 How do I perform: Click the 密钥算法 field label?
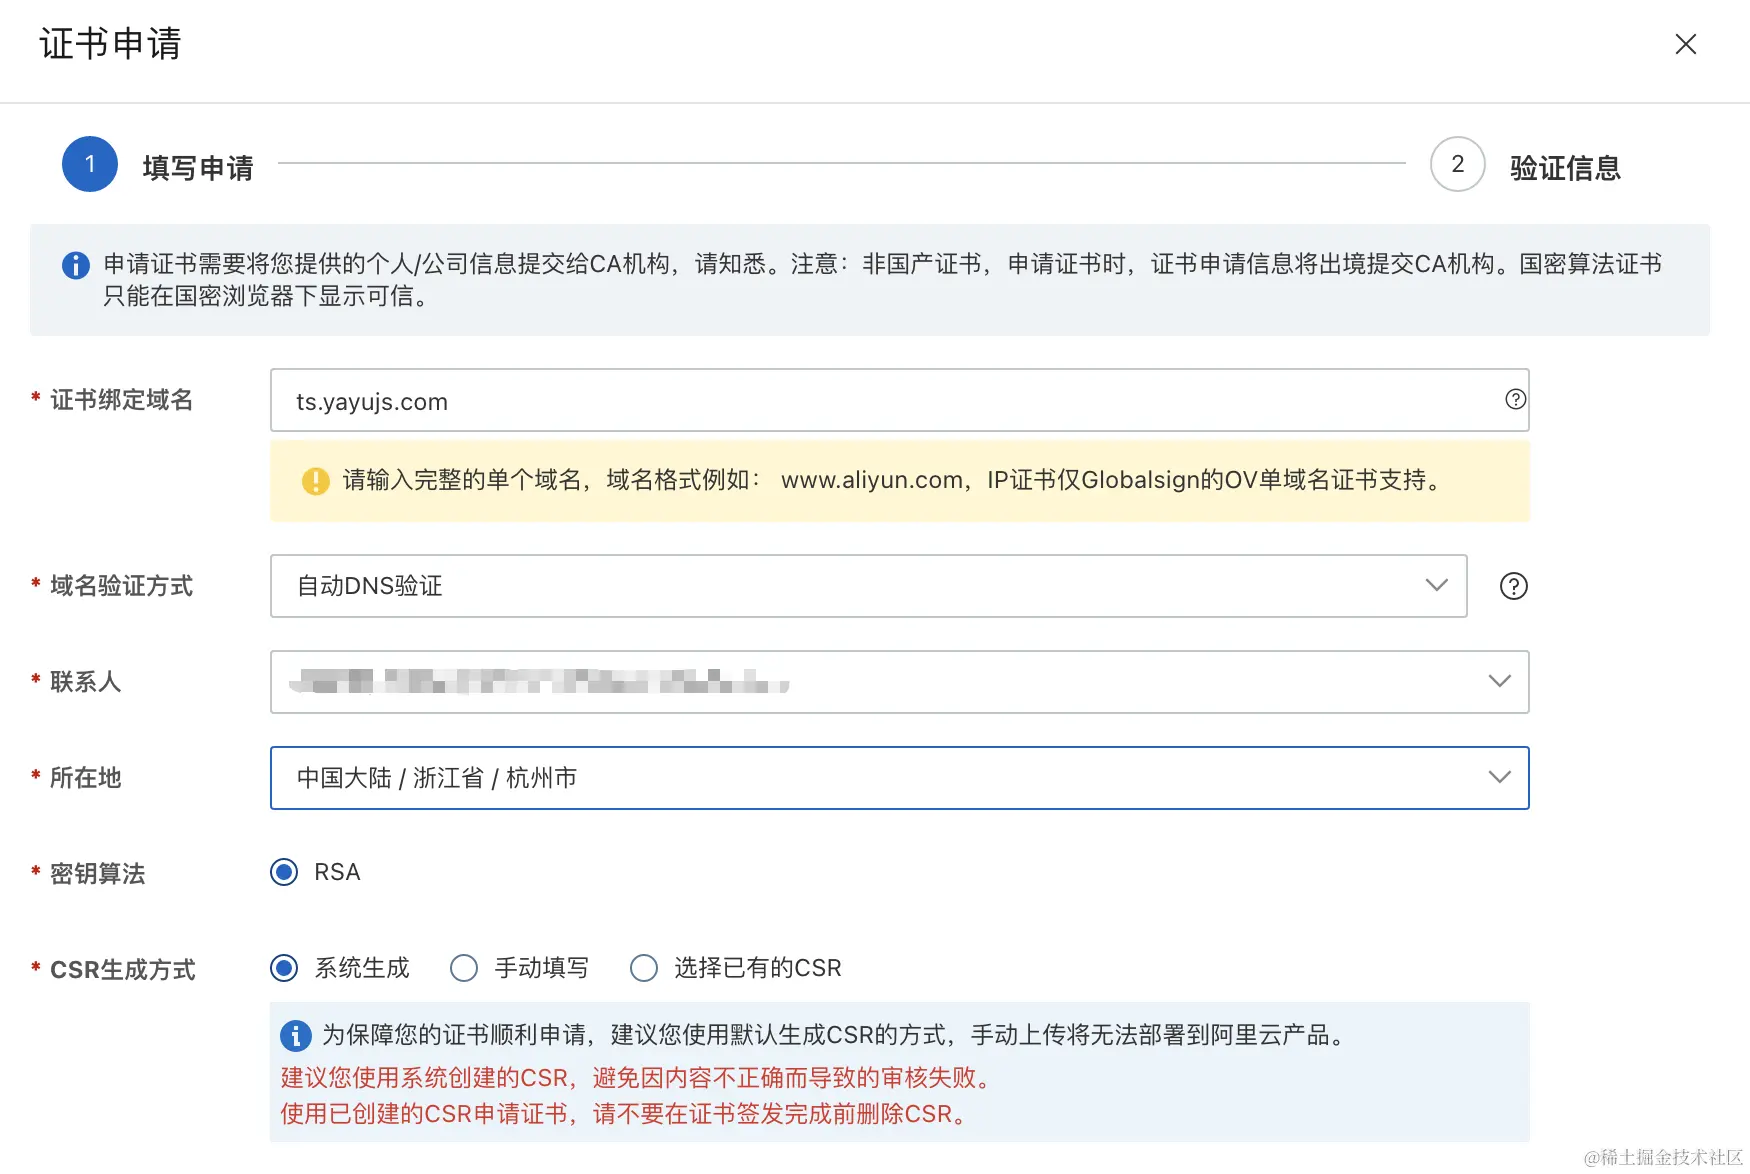pos(97,874)
